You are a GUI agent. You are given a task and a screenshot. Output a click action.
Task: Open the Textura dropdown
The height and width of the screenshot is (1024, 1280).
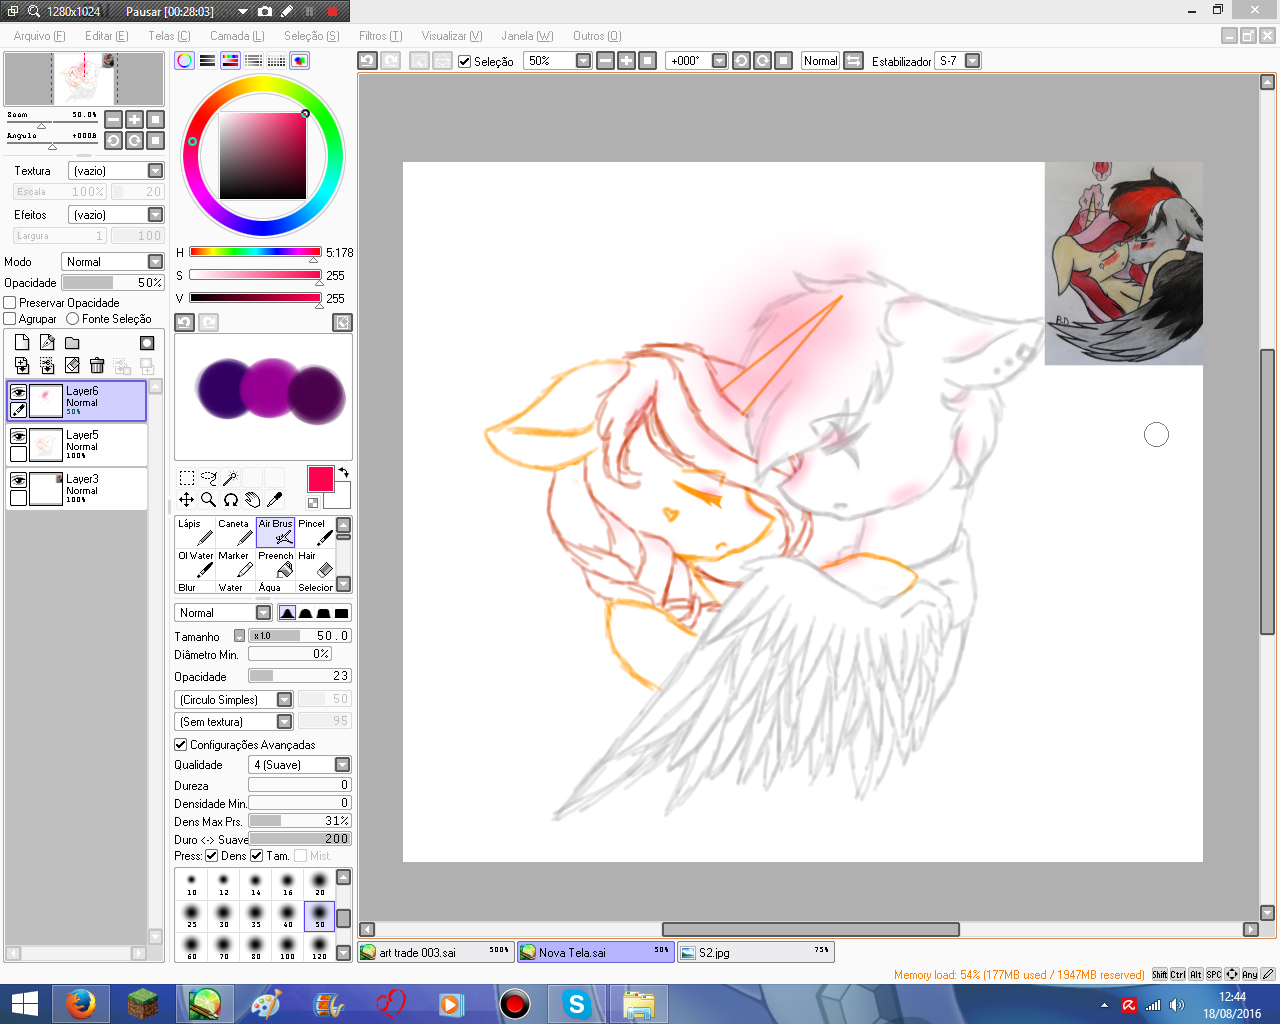coord(116,170)
